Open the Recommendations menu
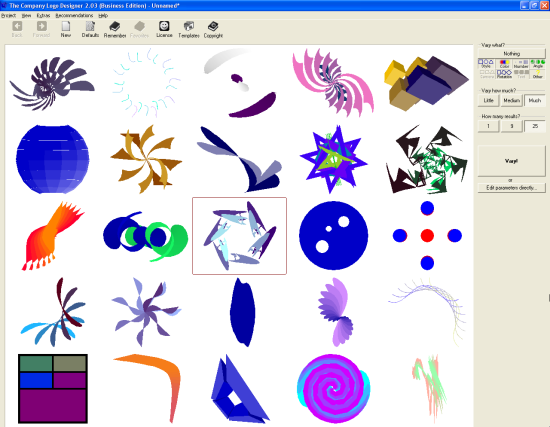Screen dimensions: 550x427 pos(74,15)
